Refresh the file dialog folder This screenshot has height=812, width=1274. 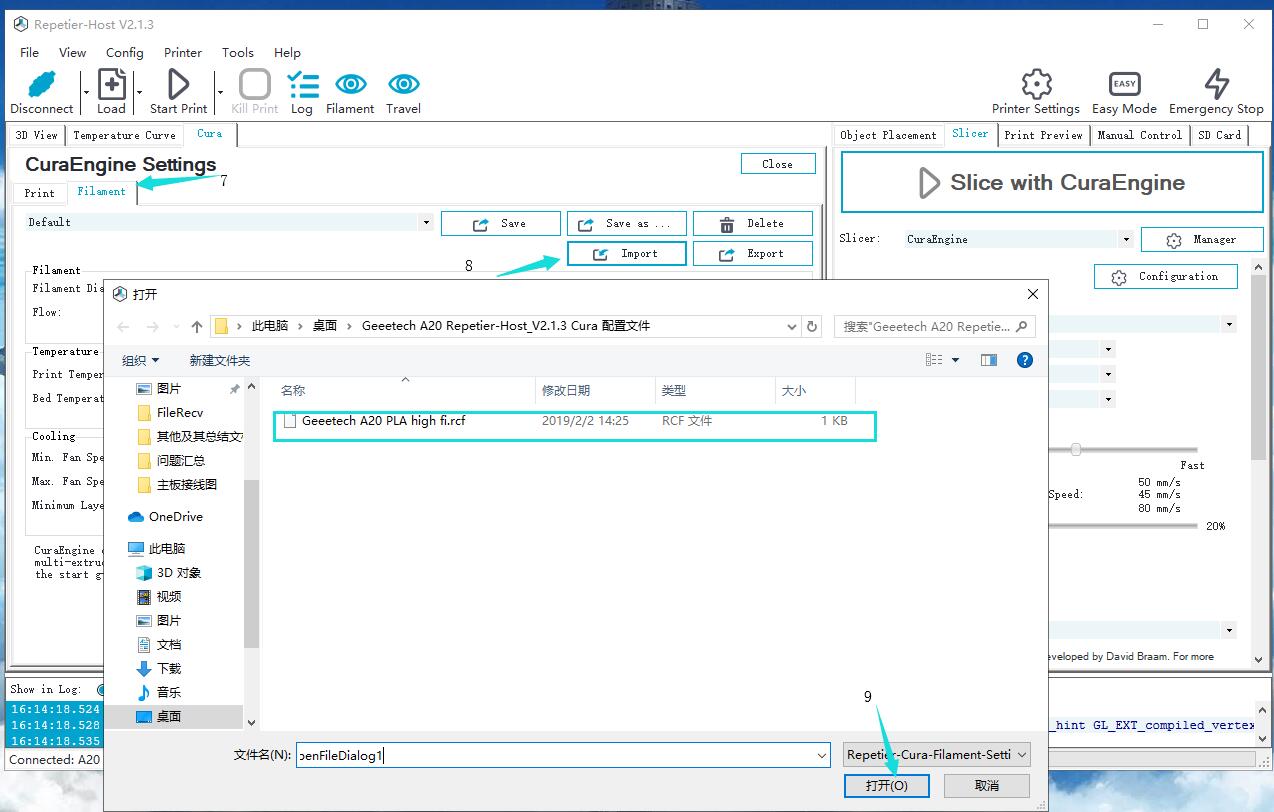pos(812,326)
